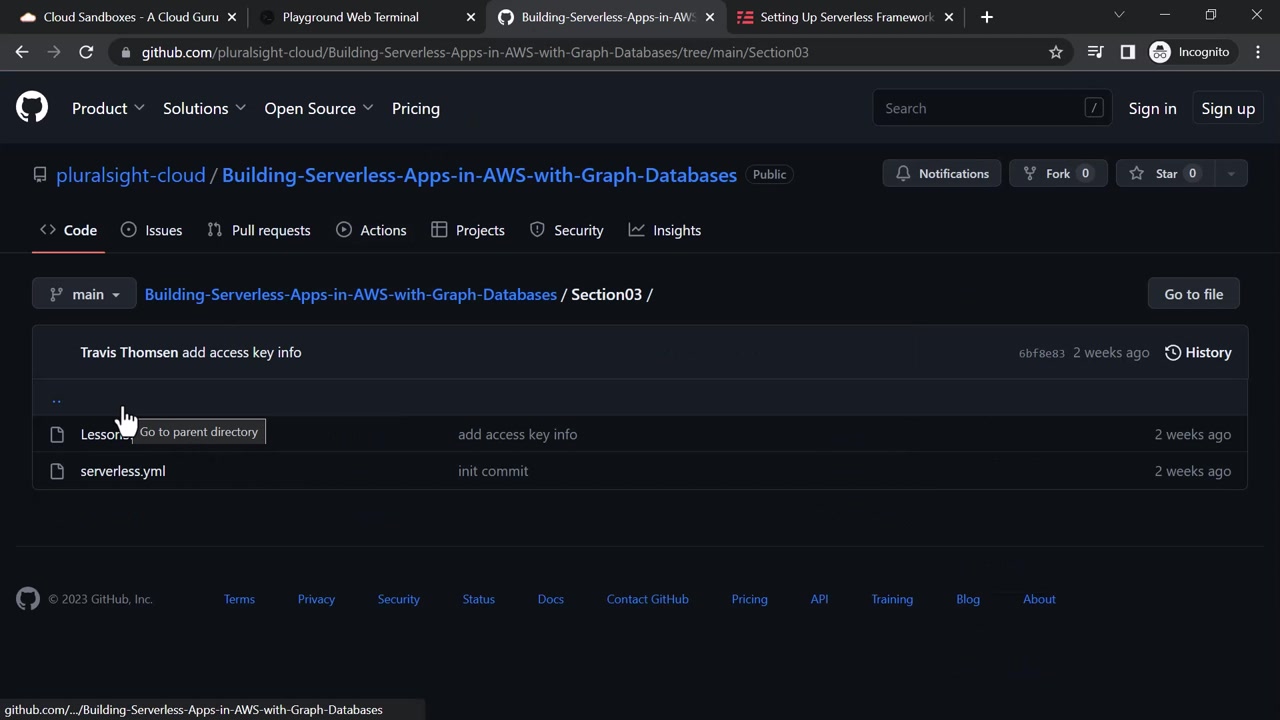Open the pluralsight-cloud owner link
The image size is (1280, 720).
[x=130, y=175]
